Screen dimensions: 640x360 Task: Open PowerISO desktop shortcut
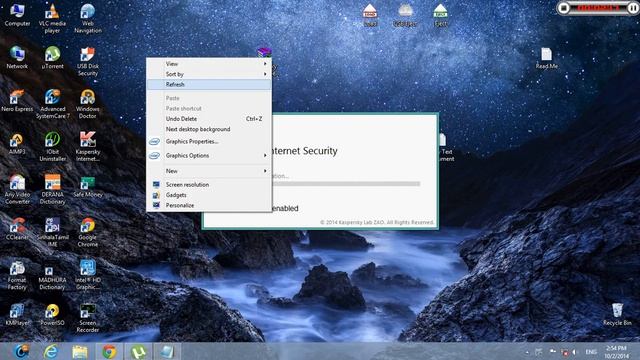point(52,314)
